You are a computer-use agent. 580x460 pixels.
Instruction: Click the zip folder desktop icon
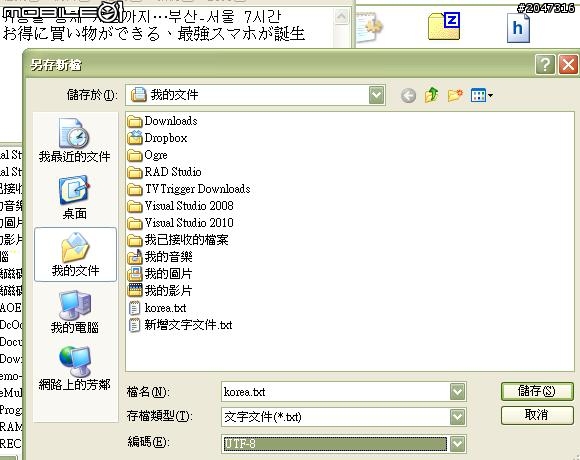(444, 26)
